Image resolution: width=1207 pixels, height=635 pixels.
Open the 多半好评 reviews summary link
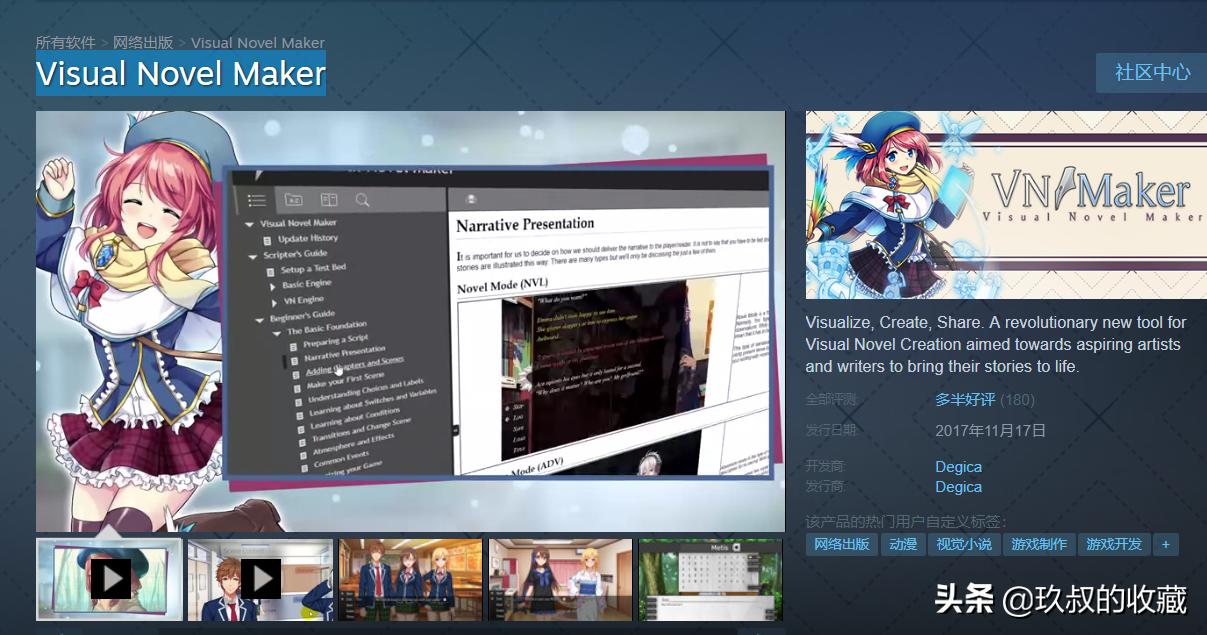click(965, 400)
